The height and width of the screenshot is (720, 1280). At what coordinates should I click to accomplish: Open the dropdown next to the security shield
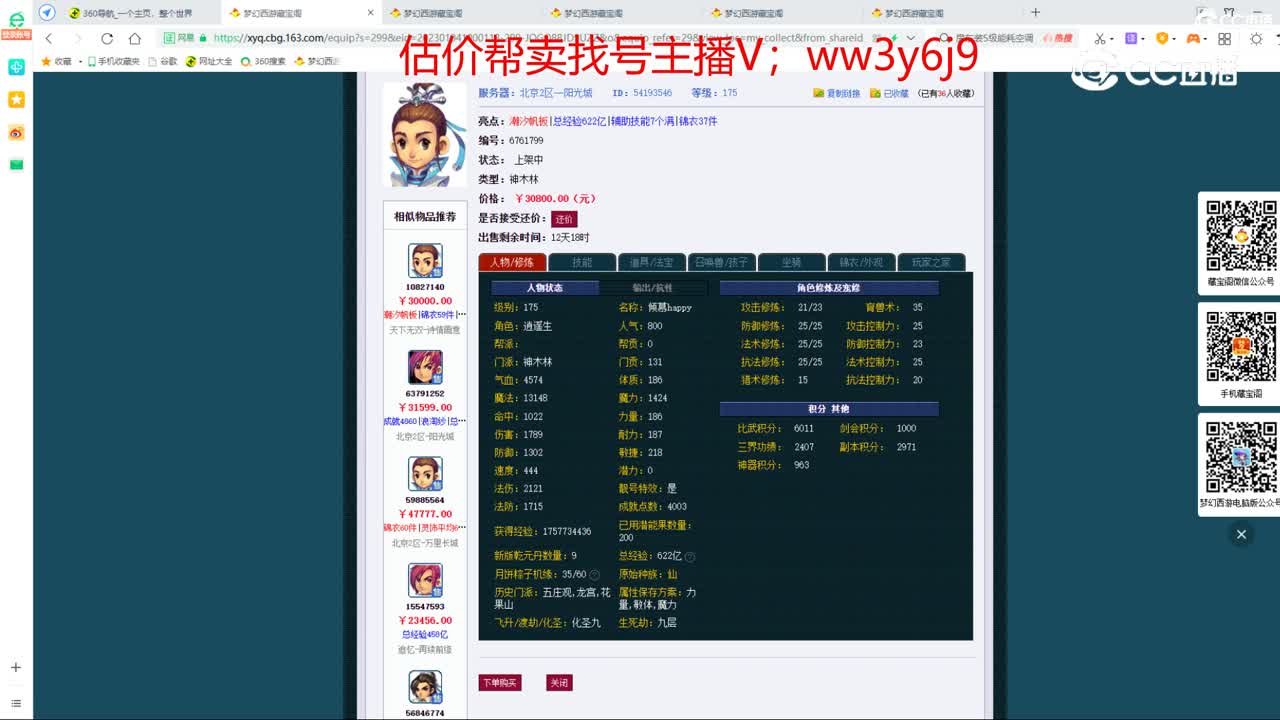pyautogui.click(x=1174, y=39)
